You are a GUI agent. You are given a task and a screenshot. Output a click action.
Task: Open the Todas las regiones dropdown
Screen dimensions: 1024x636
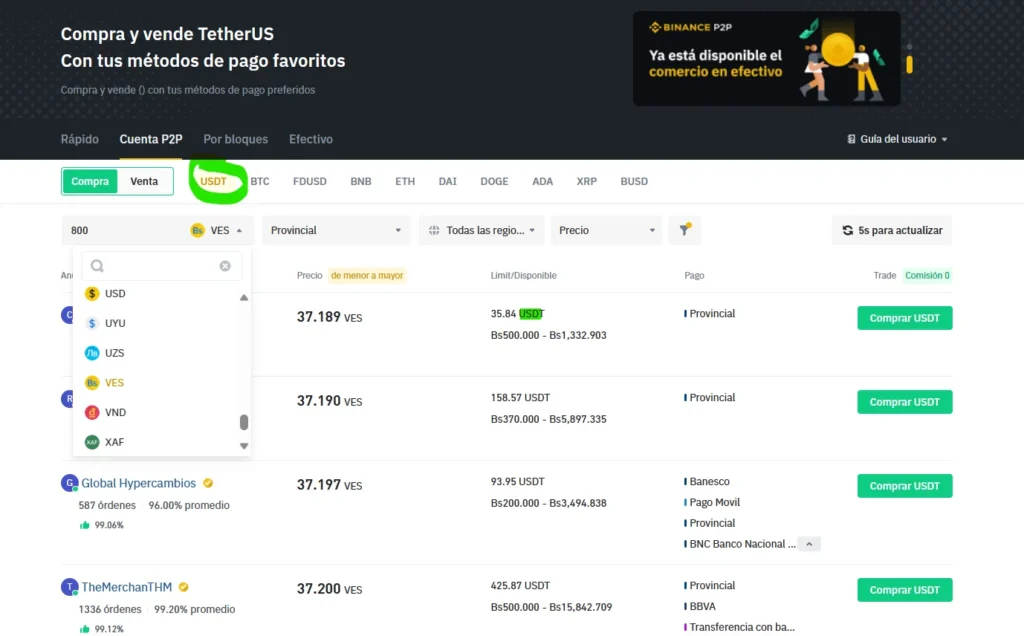click(x=481, y=231)
